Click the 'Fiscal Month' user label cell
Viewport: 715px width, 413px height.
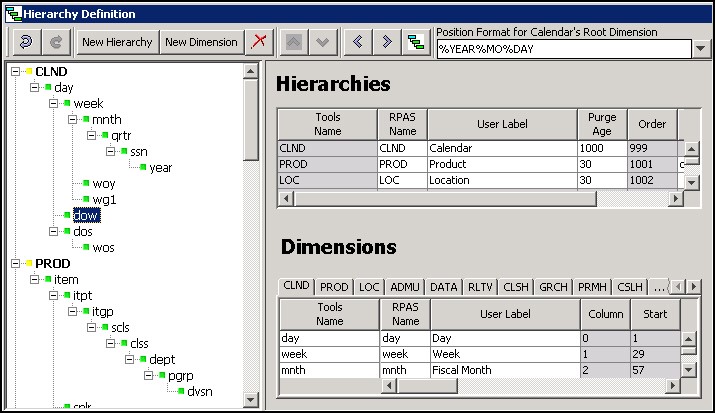[x=505, y=370]
